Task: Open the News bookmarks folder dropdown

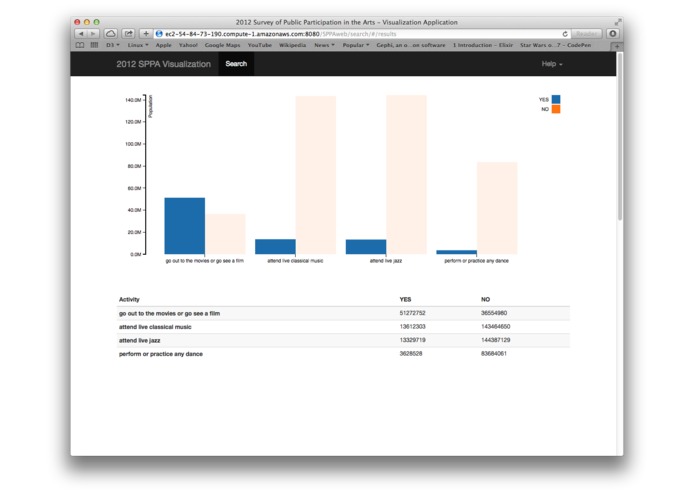Action: coord(324,45)
